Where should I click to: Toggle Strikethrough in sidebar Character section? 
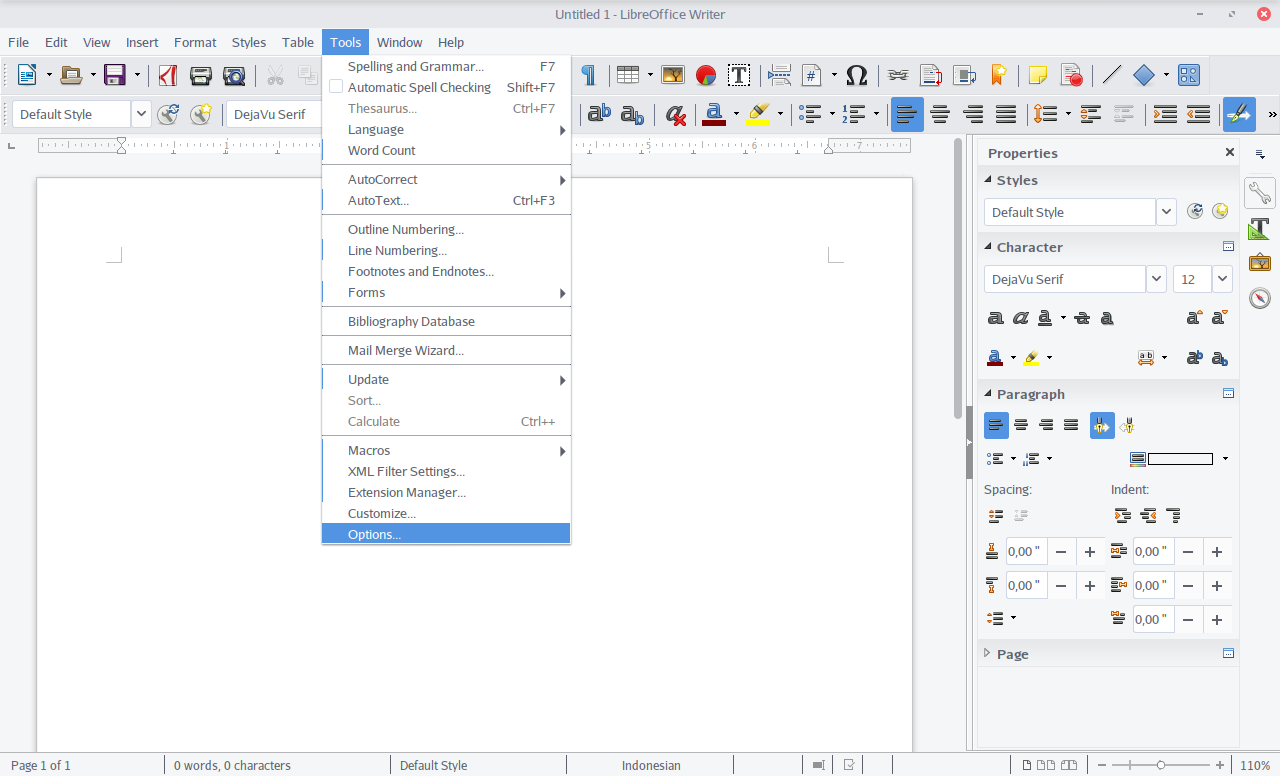1081,318
